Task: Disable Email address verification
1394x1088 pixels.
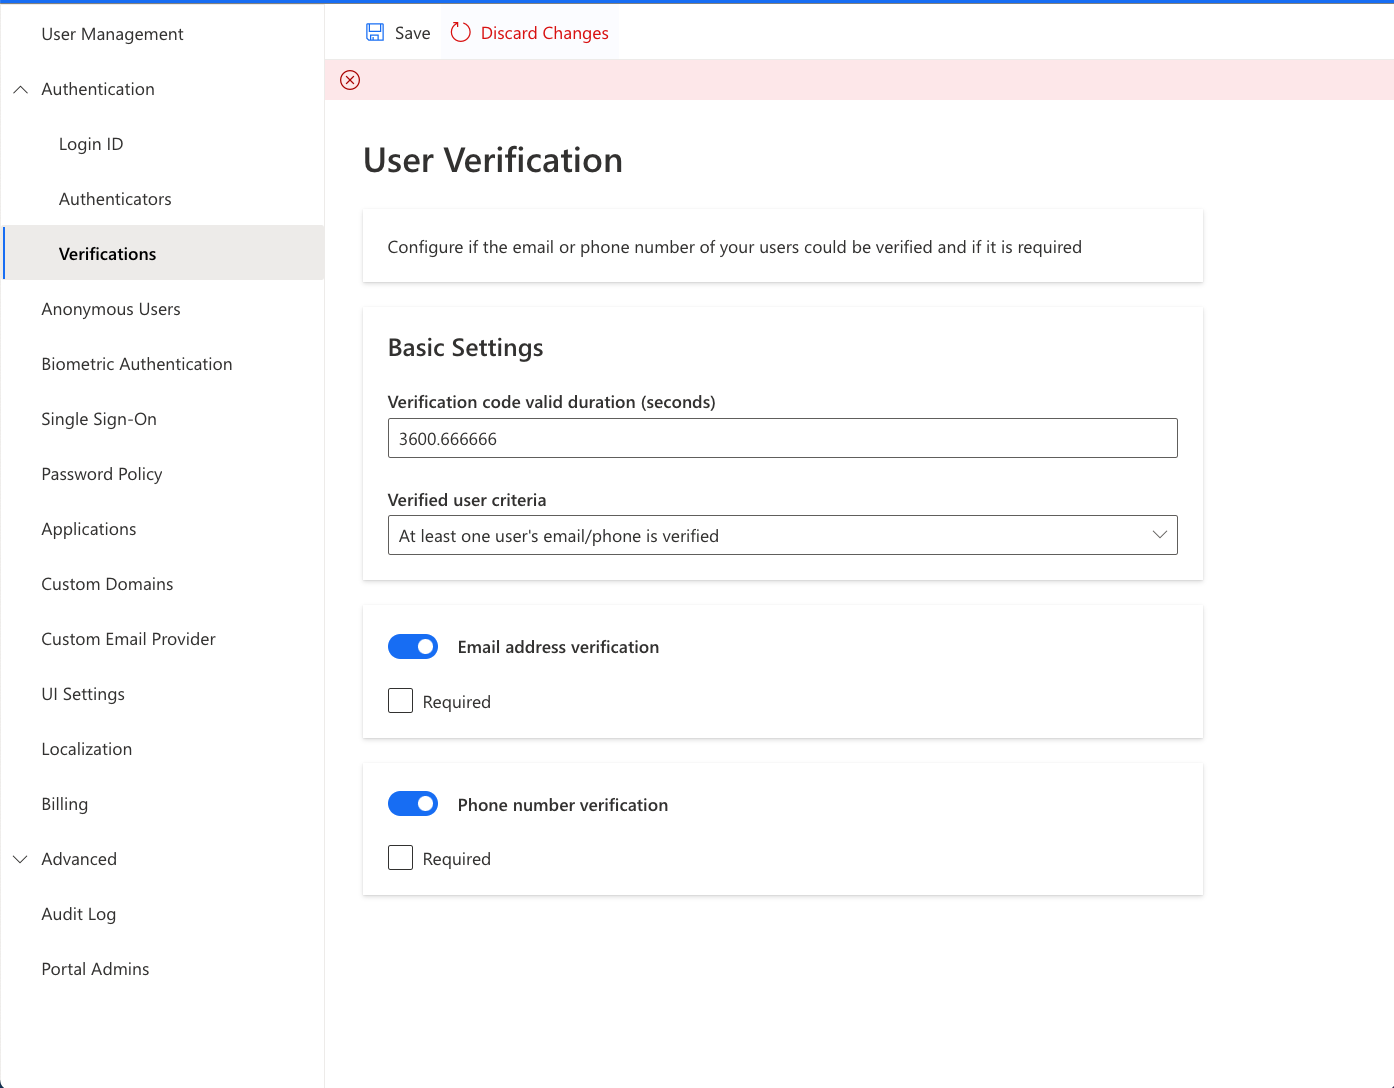Action: tap(412, 646)
